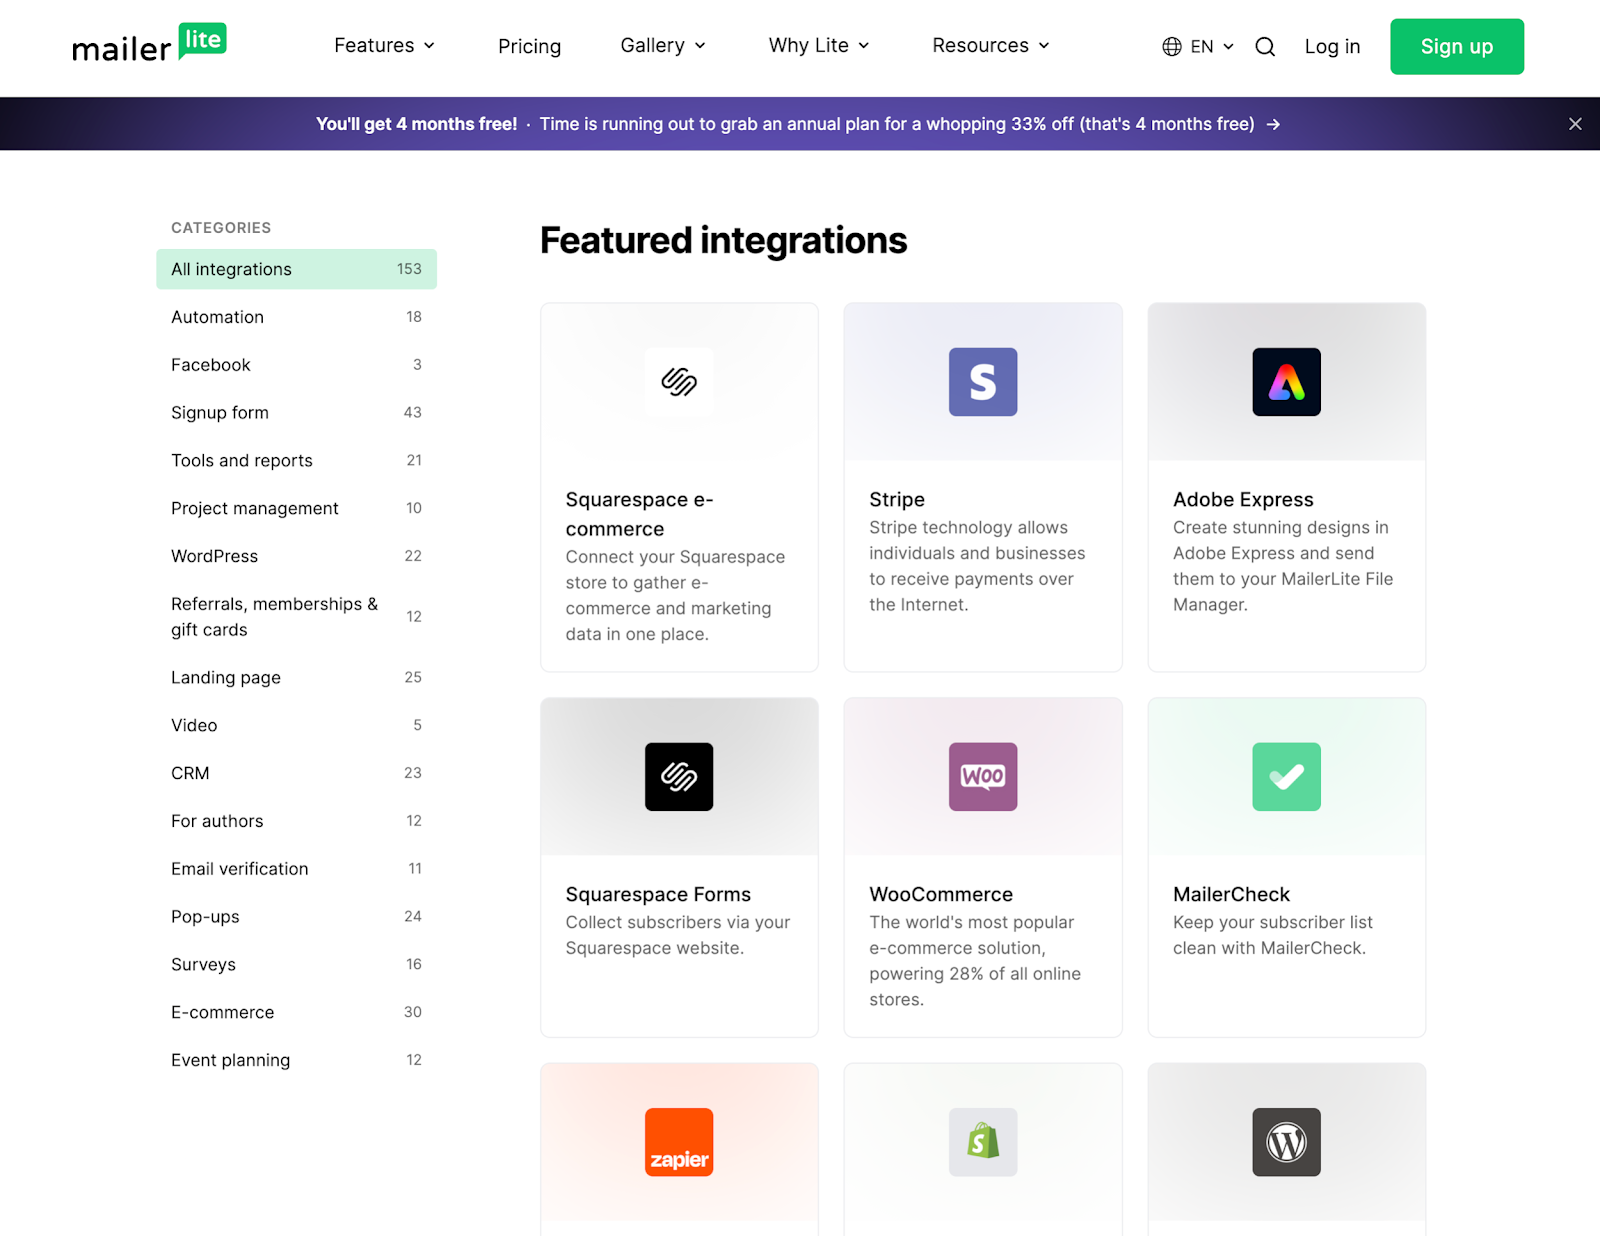The width and height of the screenshot is (1600, 1236).
Task: Click the Zapier icon
Action: click(679, 1142)
